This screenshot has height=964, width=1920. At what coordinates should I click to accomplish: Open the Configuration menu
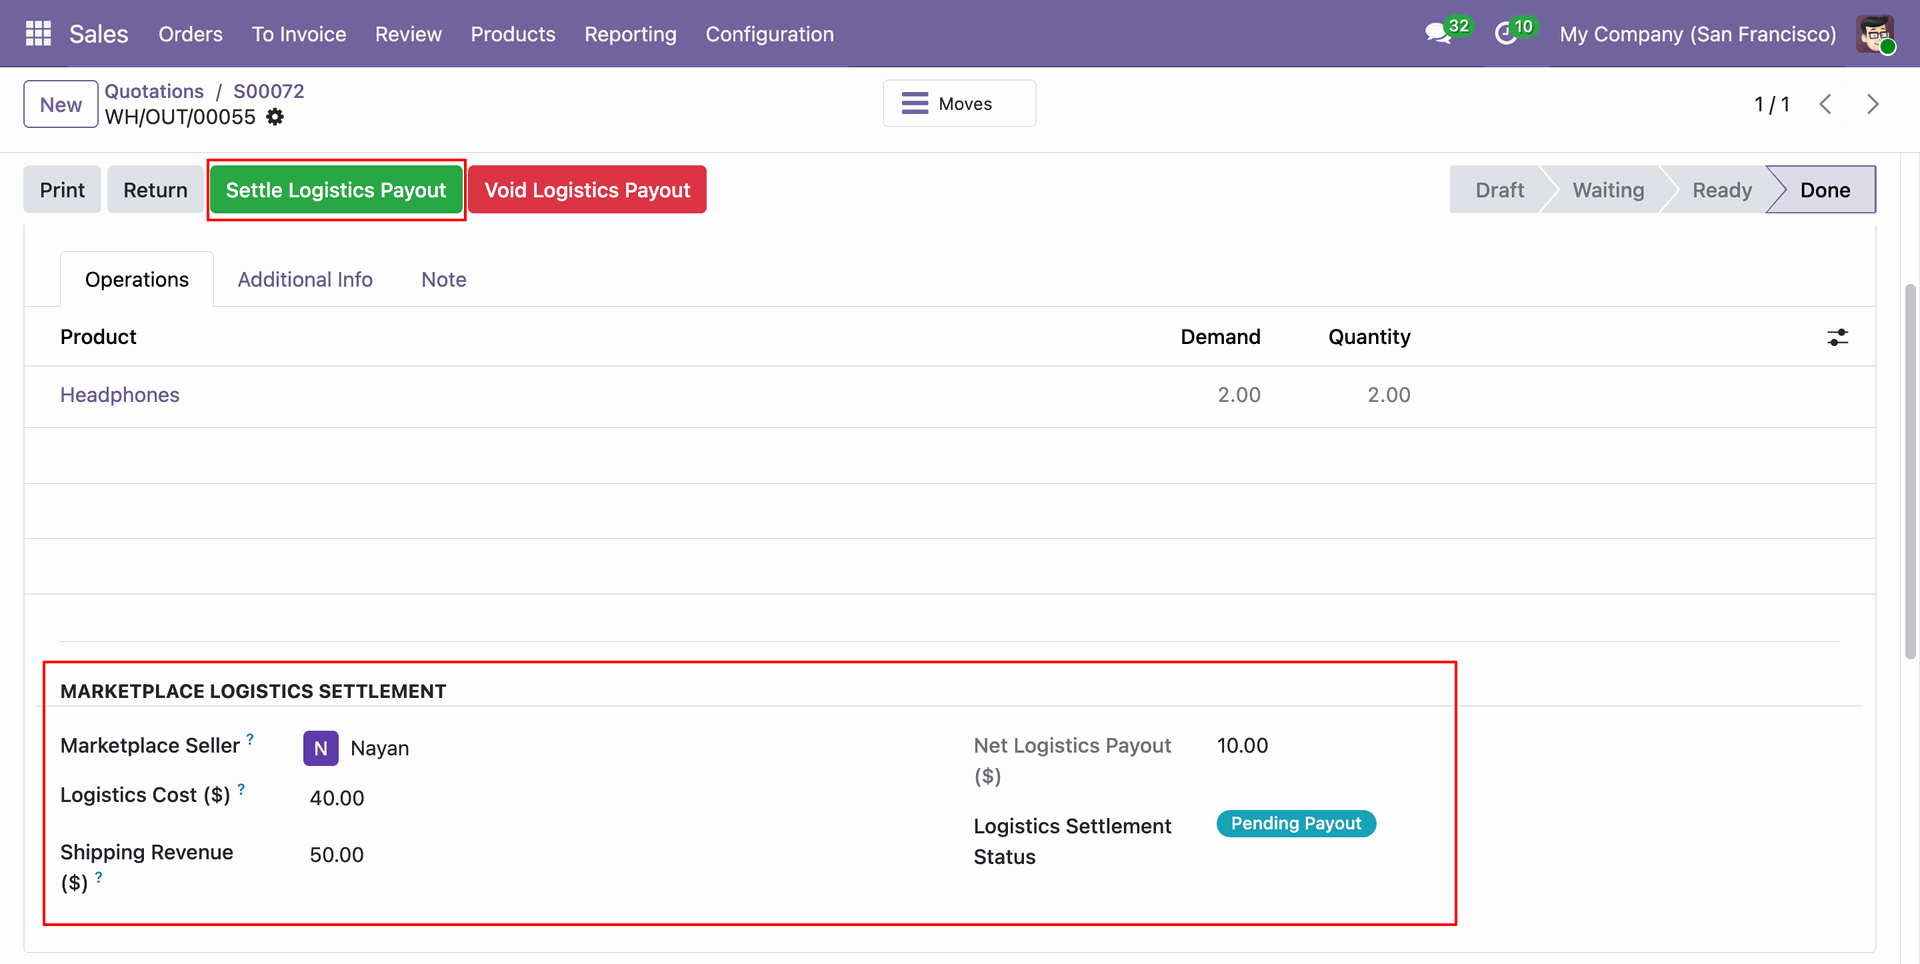tap(769, 34)
